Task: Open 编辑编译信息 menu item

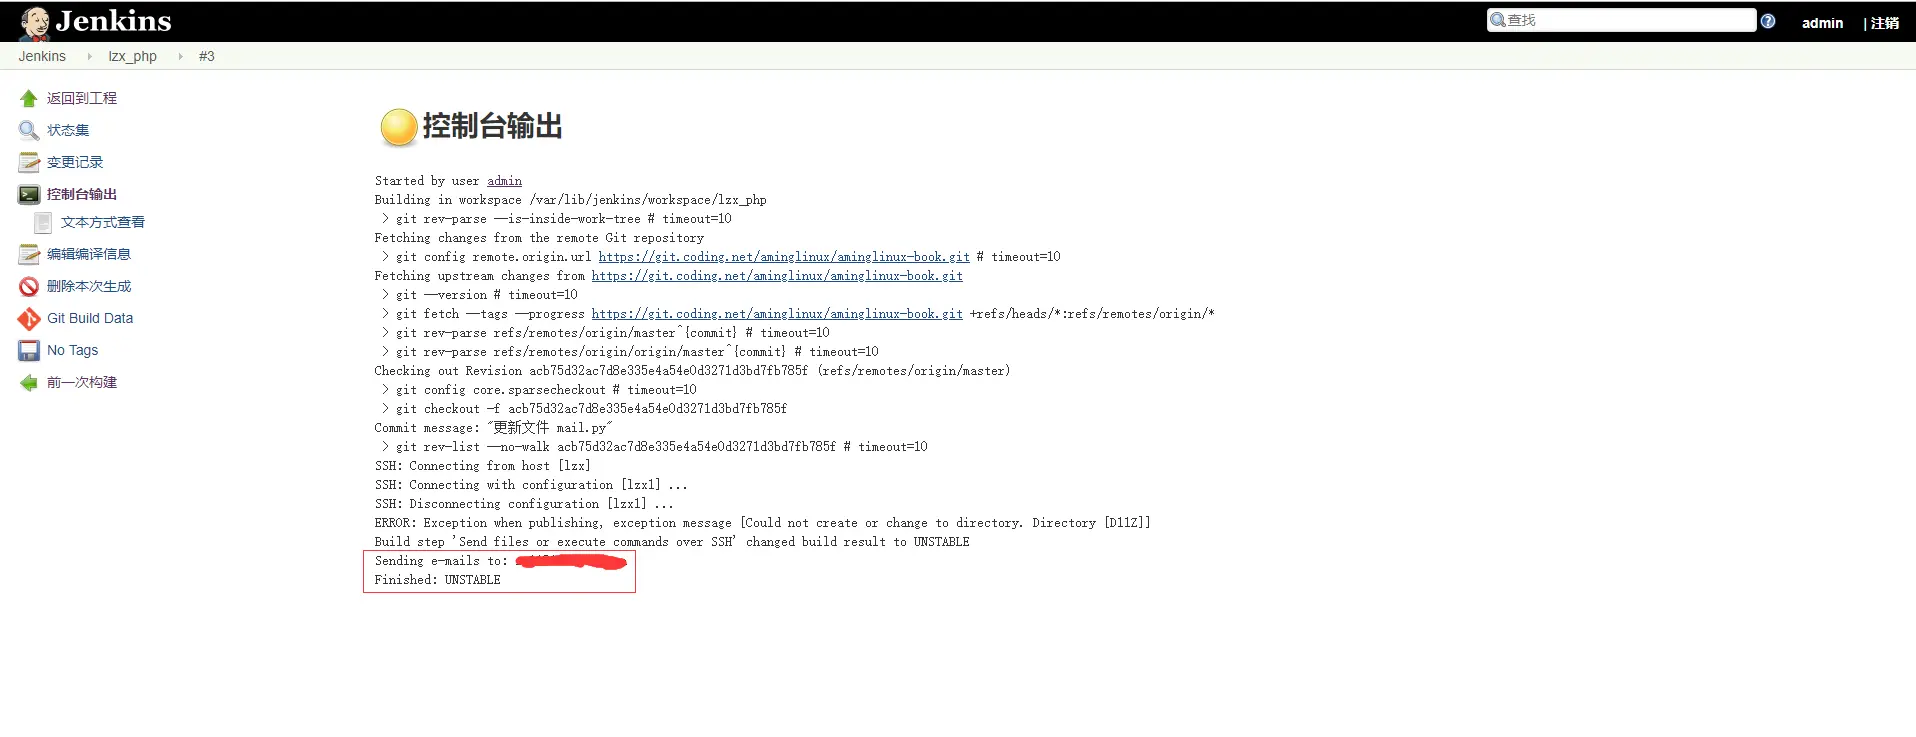Action: tap(89, 254)
